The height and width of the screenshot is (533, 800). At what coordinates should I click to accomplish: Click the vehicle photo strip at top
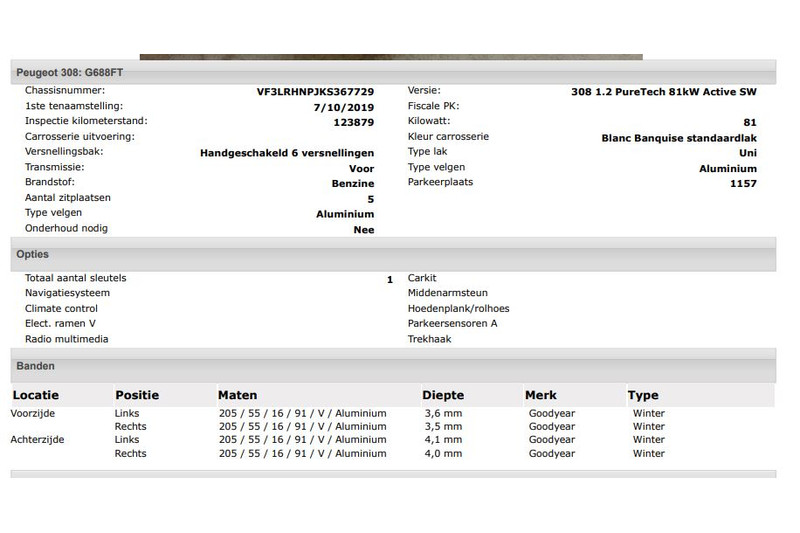tap(390, 57)
